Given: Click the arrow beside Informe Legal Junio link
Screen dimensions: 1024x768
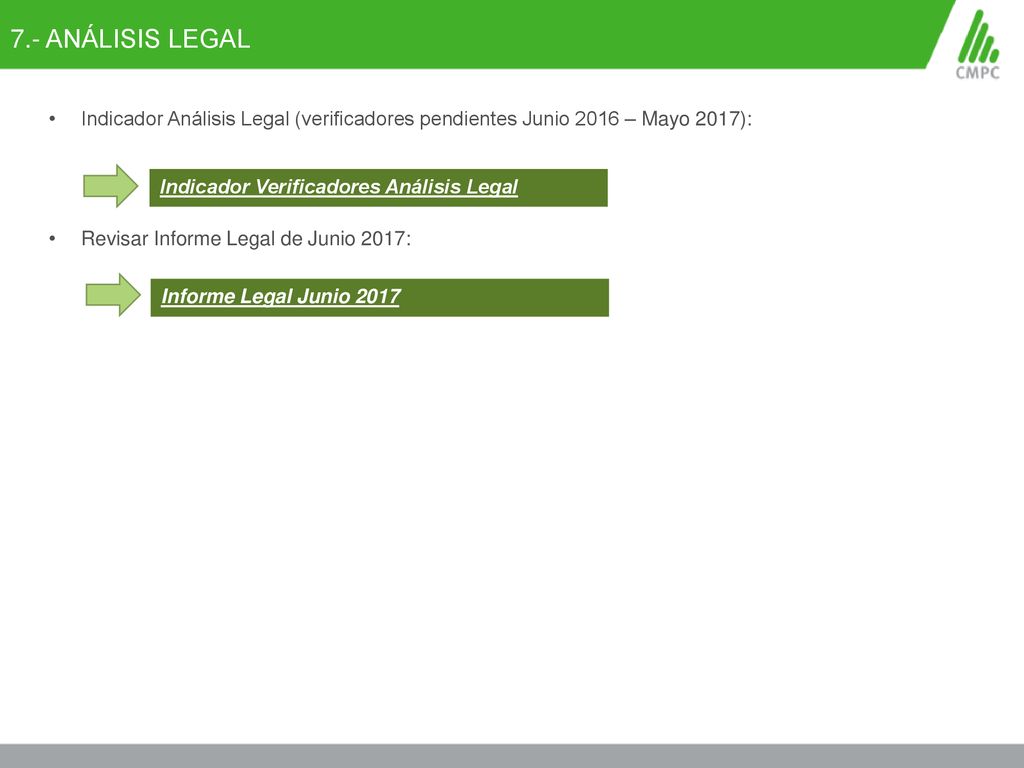Looking at the screenshot, I should (113, 295).
